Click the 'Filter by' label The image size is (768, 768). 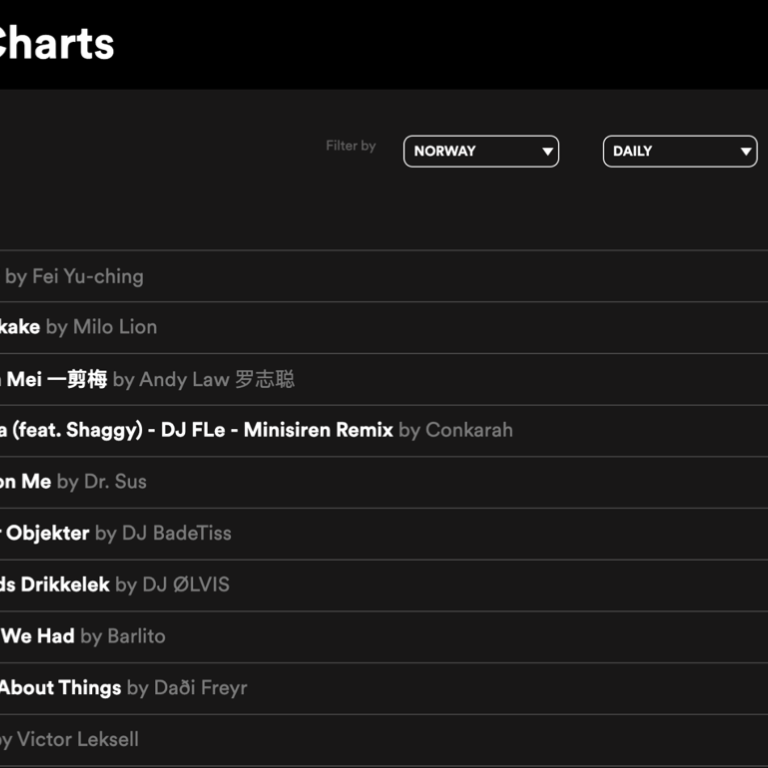(x=350, y=146)
